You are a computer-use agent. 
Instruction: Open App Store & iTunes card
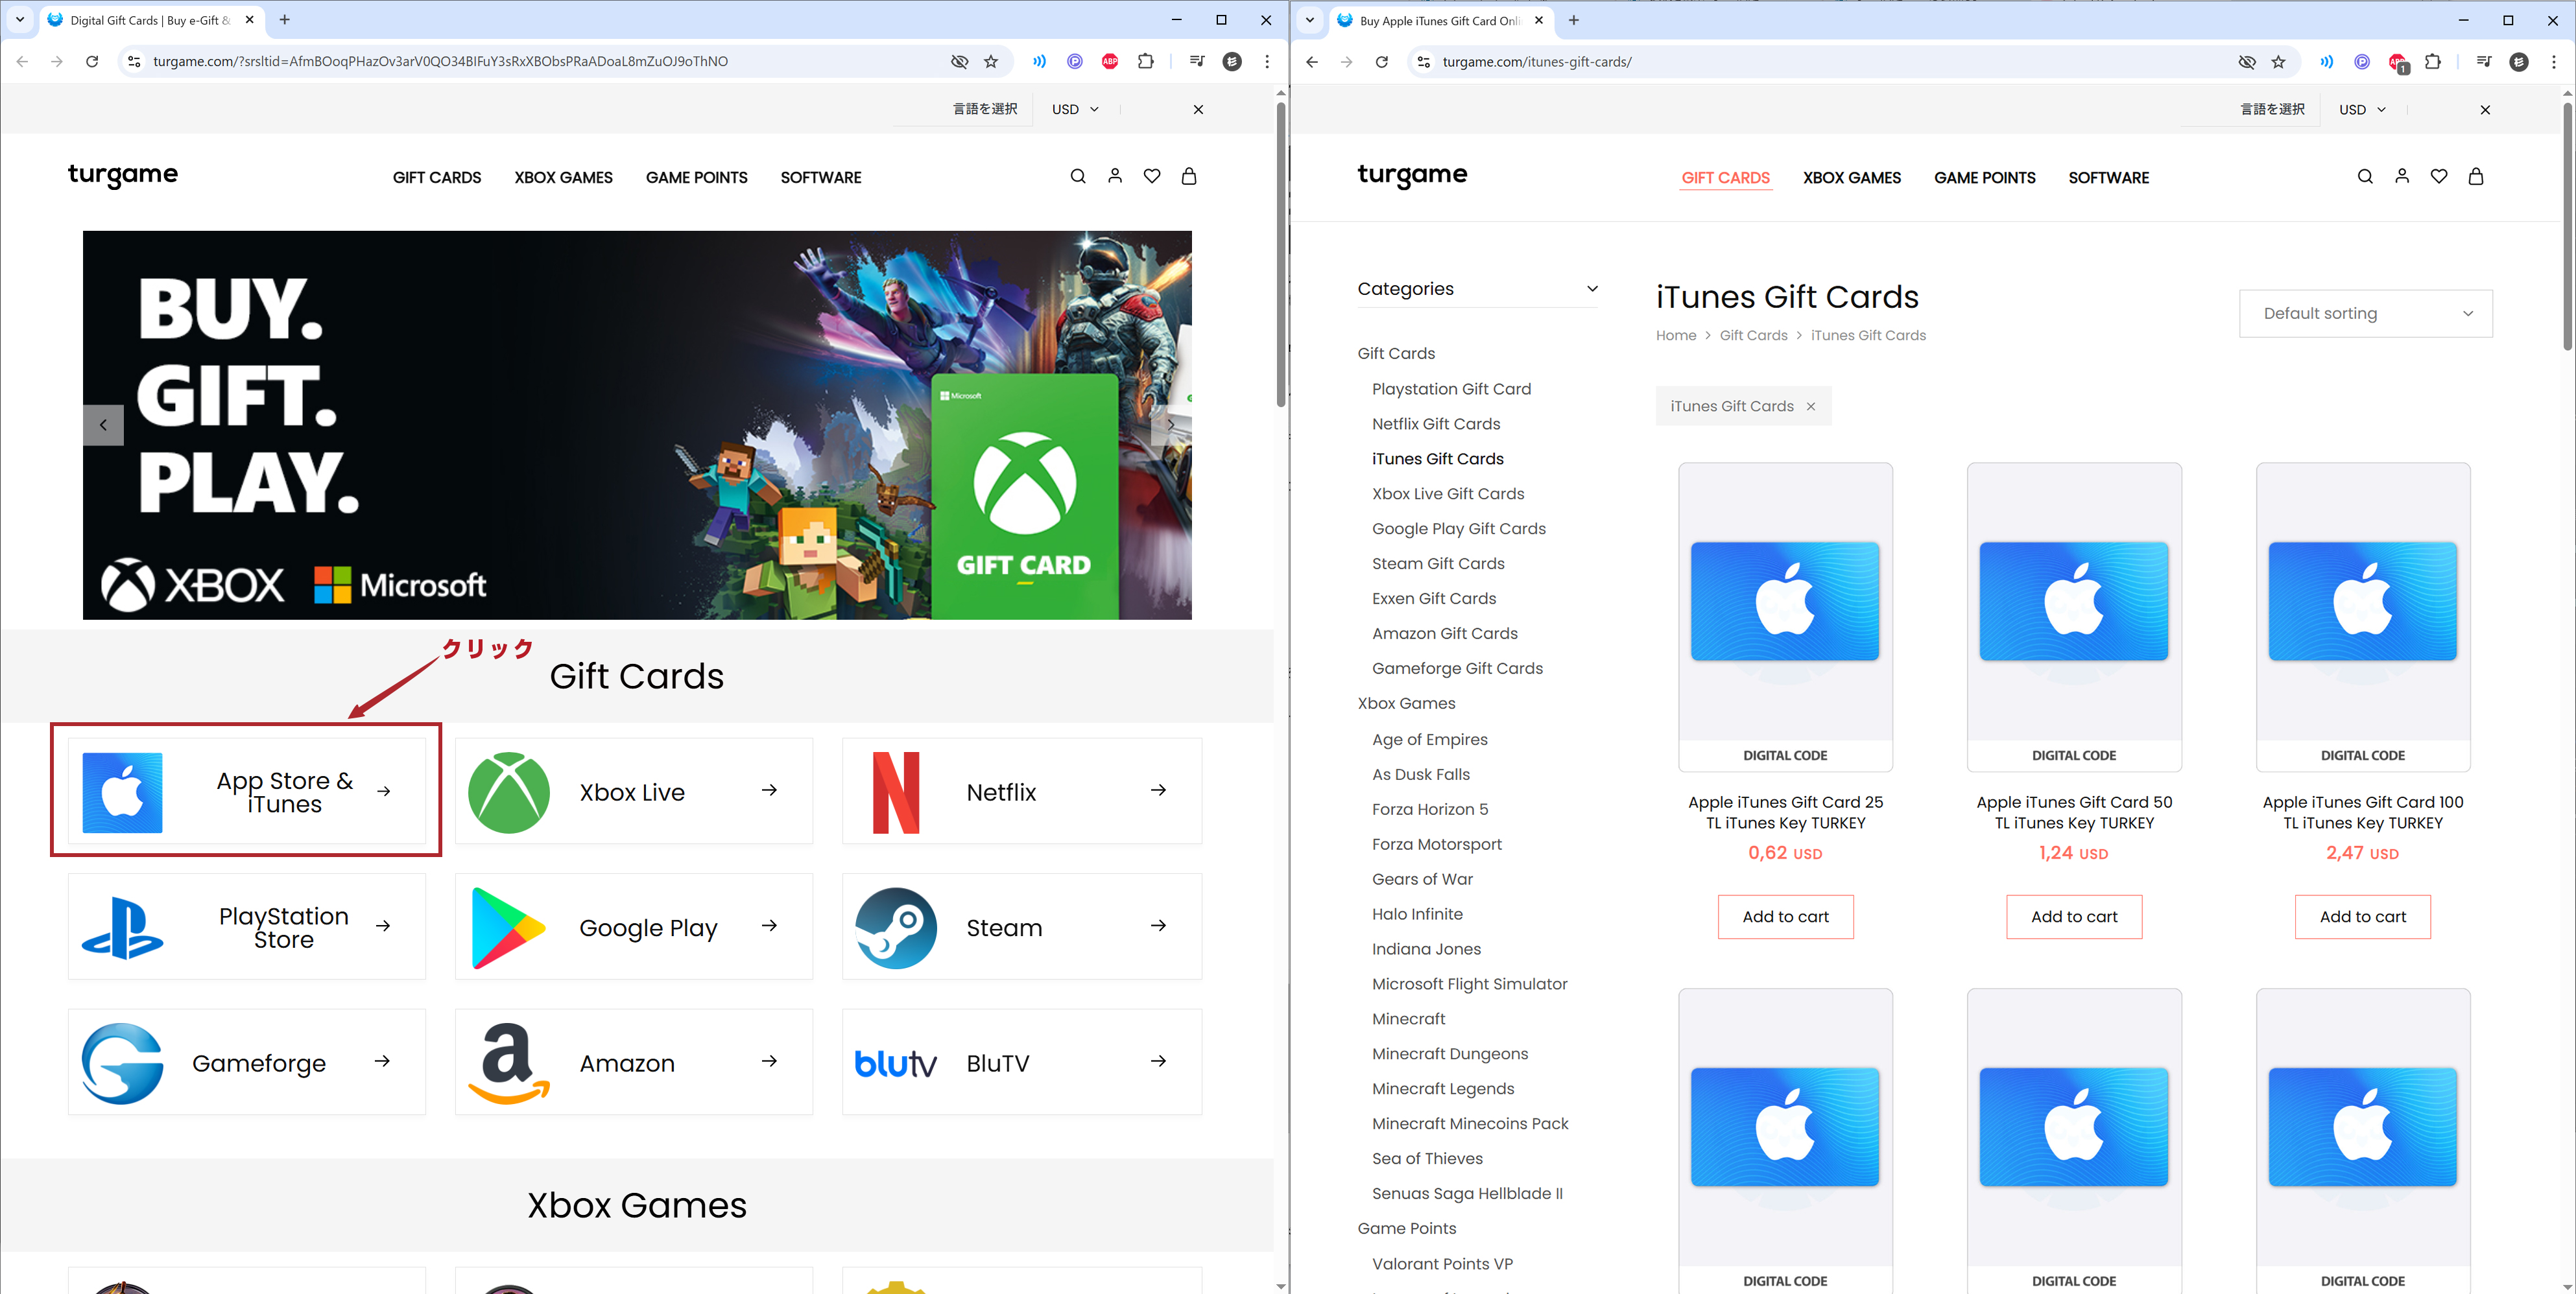click(247, 791)
